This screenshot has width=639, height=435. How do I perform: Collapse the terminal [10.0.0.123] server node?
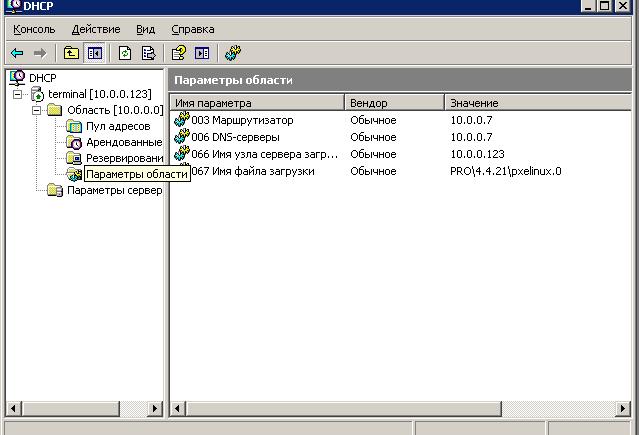point(18,94)
